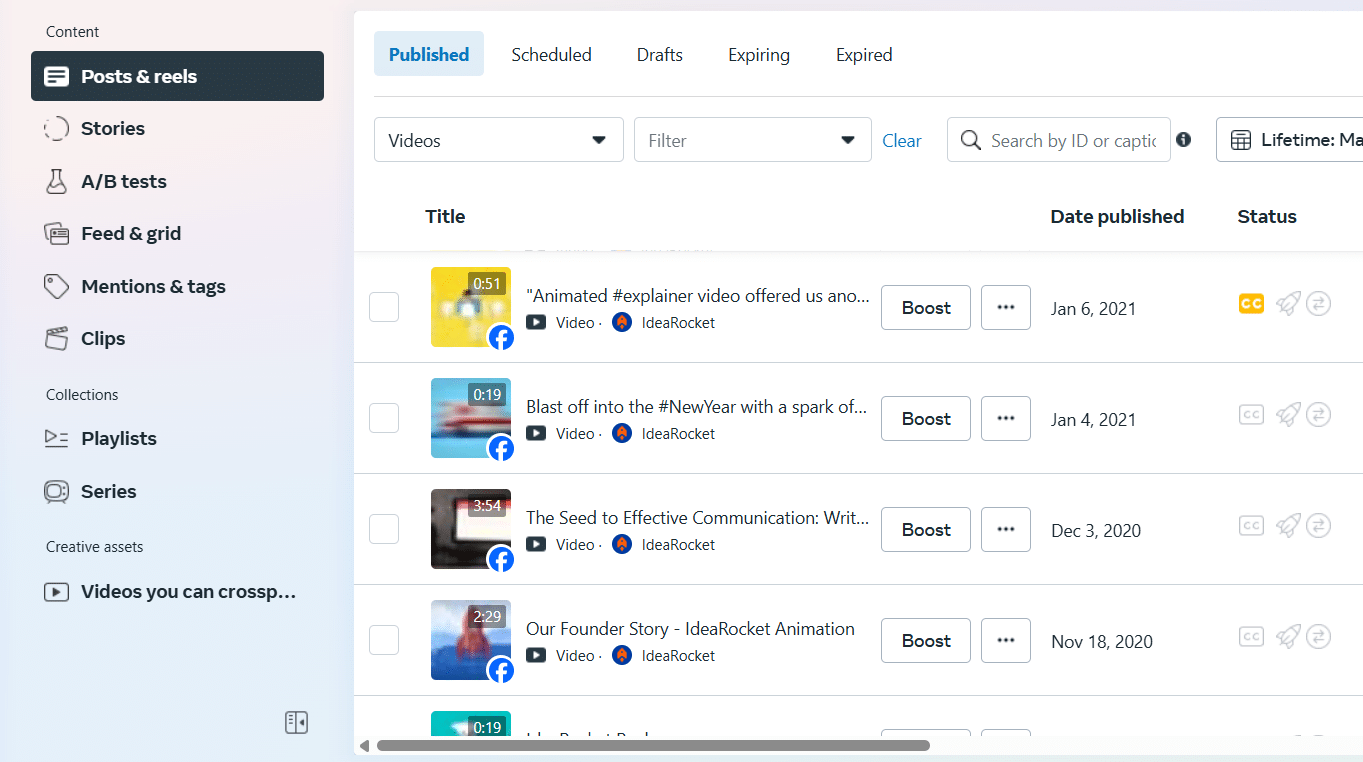Boost The Seed to Effective Communication video

click(x=925, y=530)
